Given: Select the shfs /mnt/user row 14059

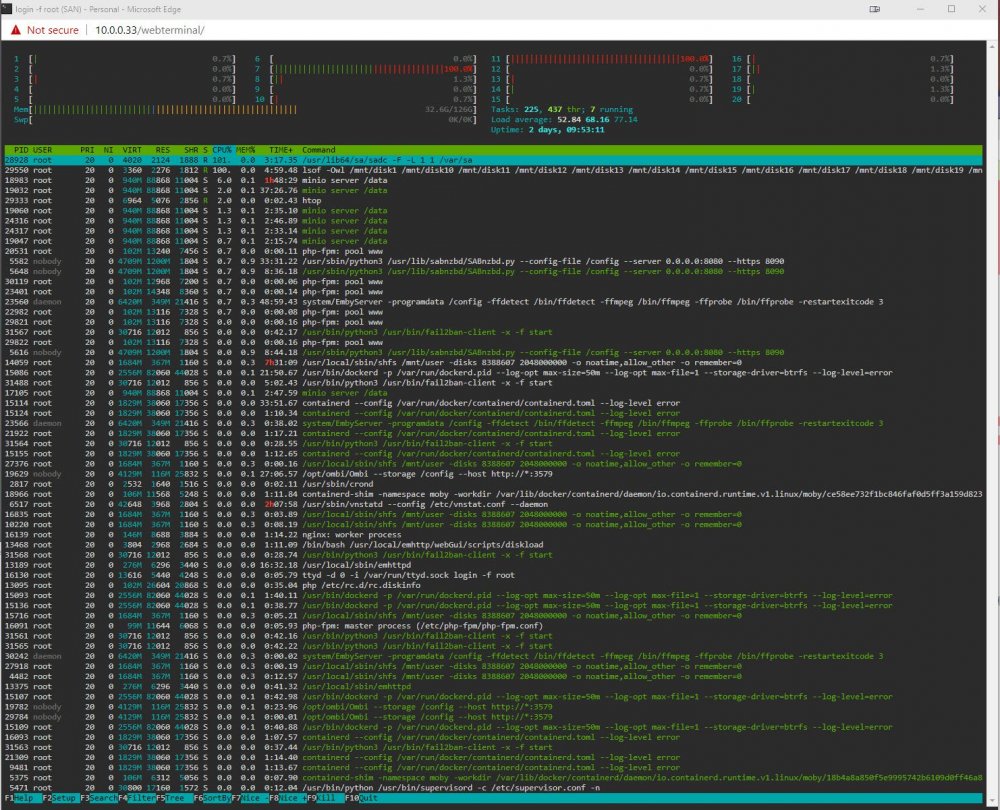Looking at the screenshot, I should tap(493, 362).
